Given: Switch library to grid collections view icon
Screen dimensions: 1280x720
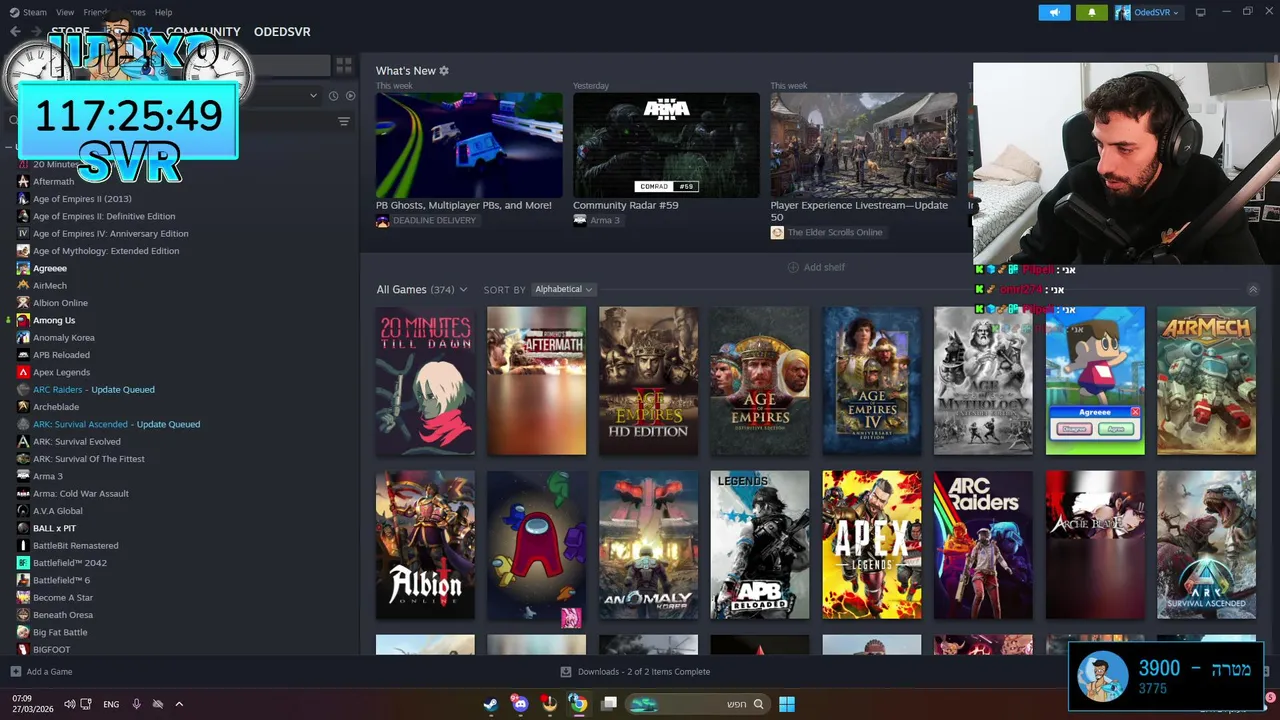Looking at the screenshot, I should 344,65.
